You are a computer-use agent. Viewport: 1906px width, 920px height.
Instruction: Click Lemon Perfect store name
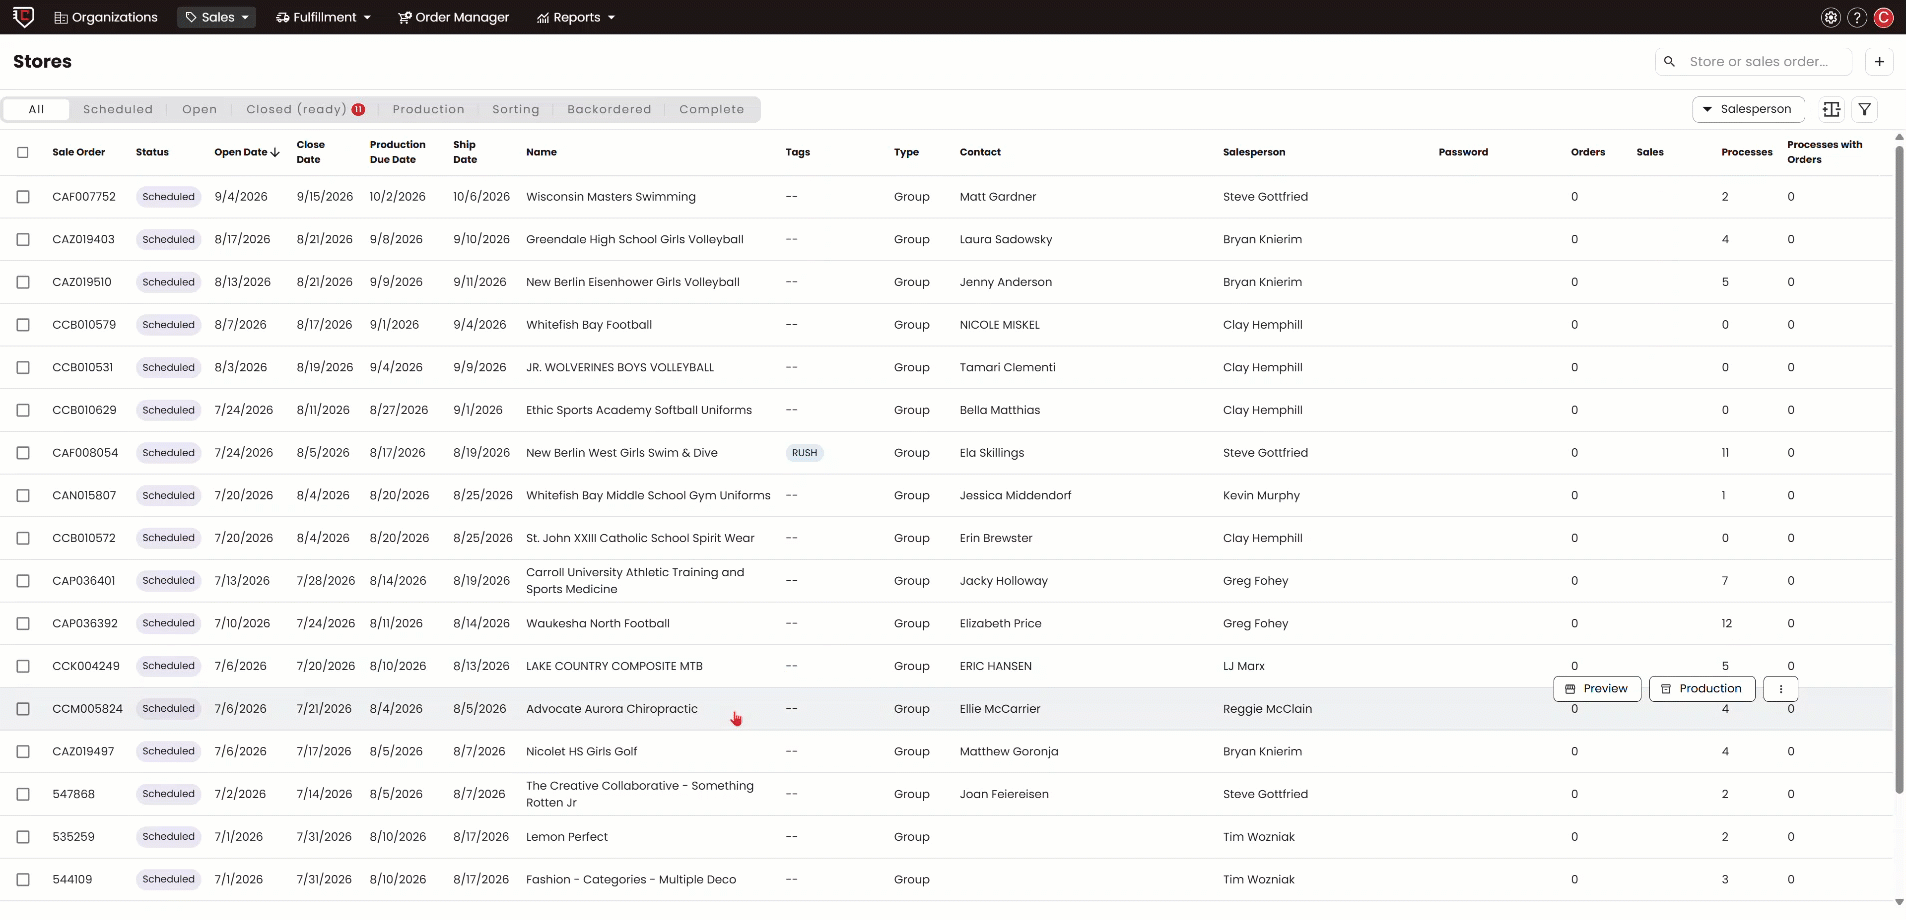coord(567,837)
